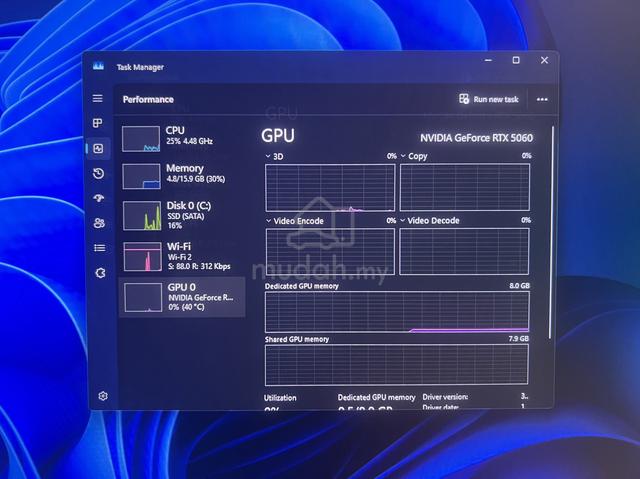
Task: Click the Video Decode usage graph
Action: [464, 251]
